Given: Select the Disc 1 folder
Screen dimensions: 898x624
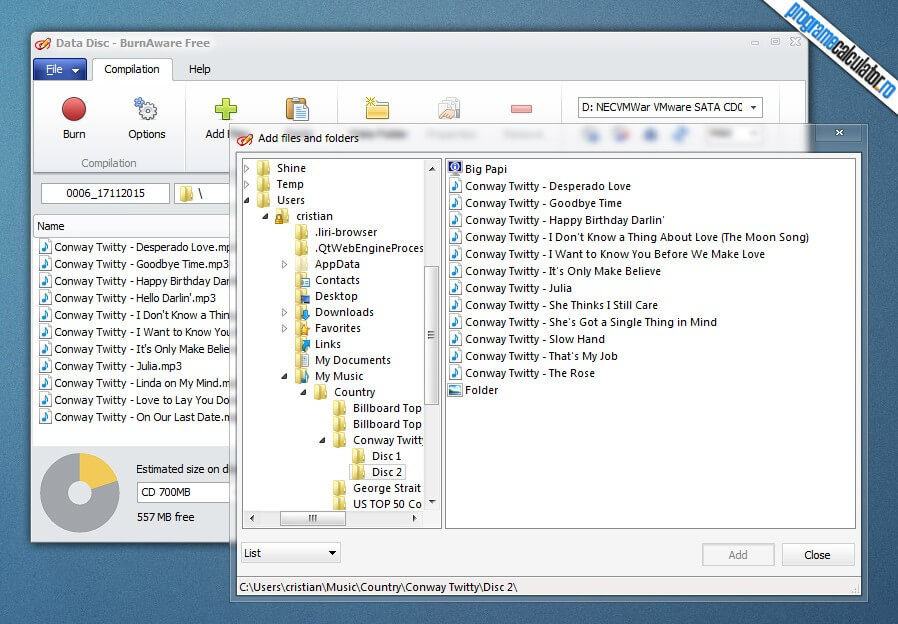Looking at the screenshot, I should tap(386, 456).
